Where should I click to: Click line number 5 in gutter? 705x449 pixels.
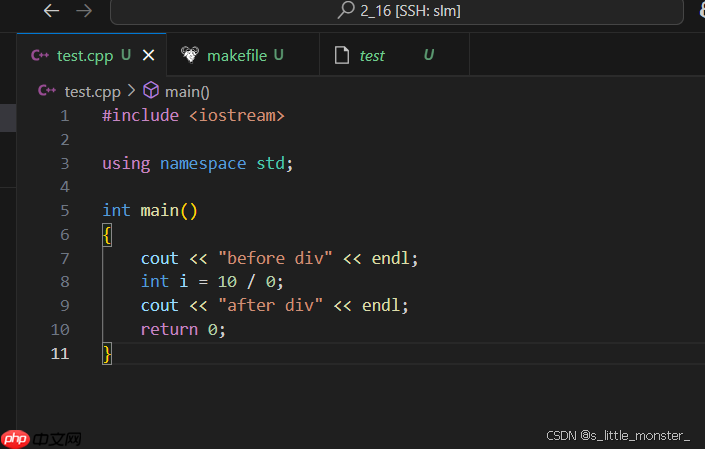point(65,211)
